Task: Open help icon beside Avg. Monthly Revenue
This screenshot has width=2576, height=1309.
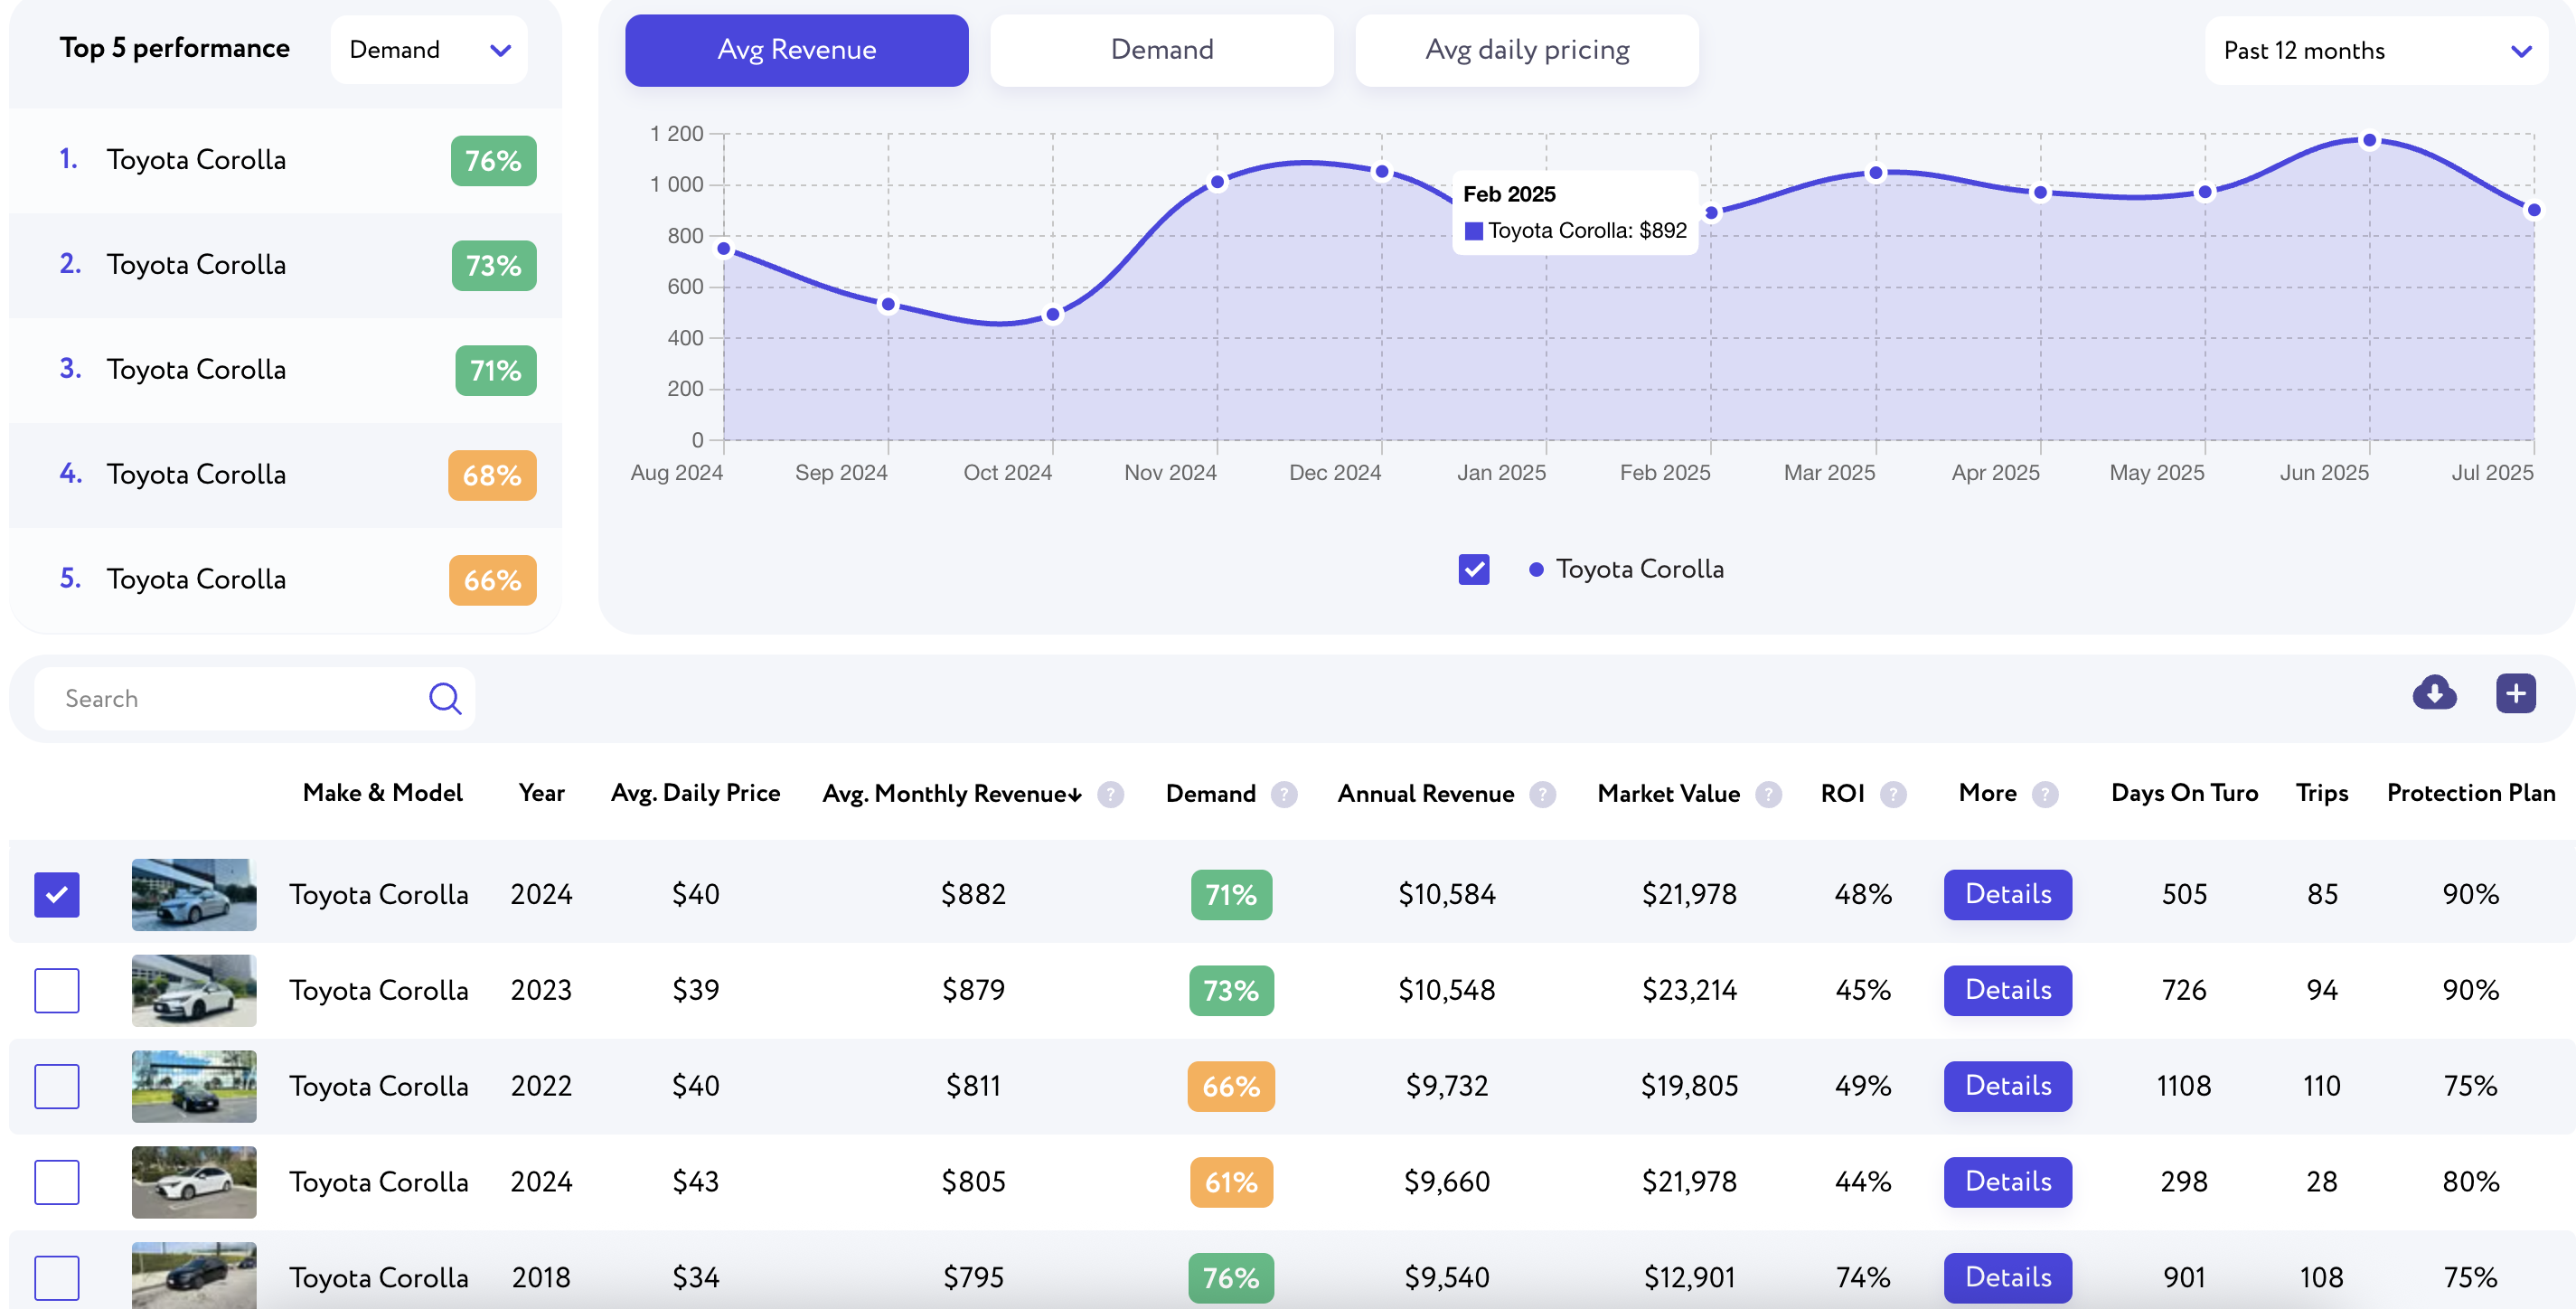Action: [x=1110, y=794]
